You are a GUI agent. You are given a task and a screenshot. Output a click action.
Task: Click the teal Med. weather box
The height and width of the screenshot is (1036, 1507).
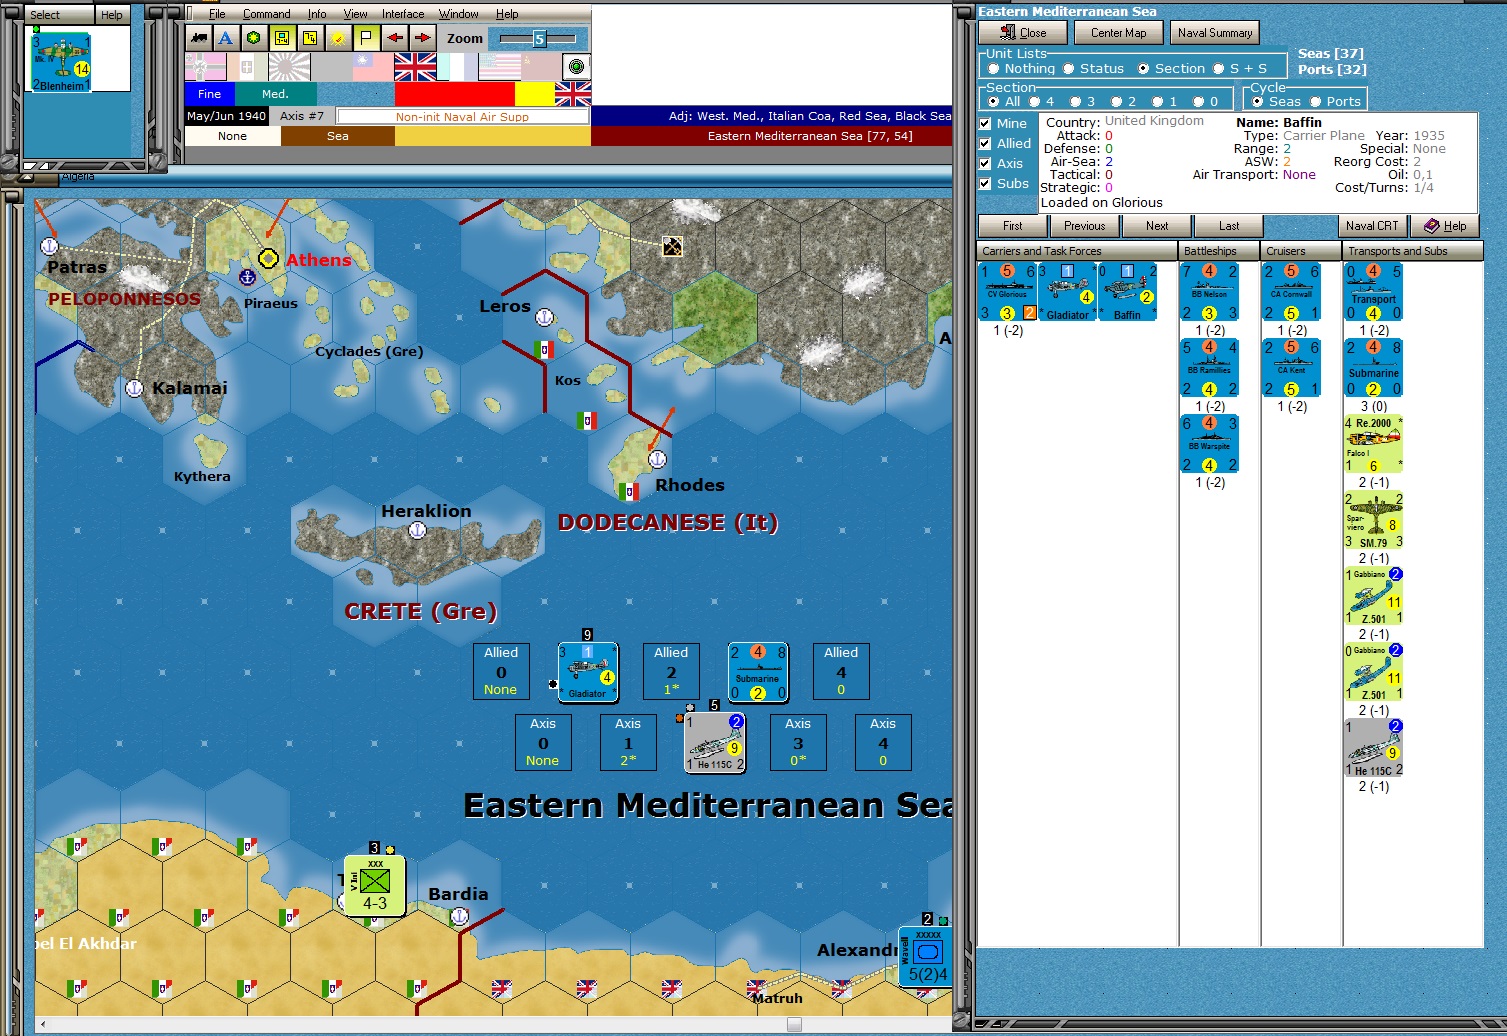click(x=275, y=94)
